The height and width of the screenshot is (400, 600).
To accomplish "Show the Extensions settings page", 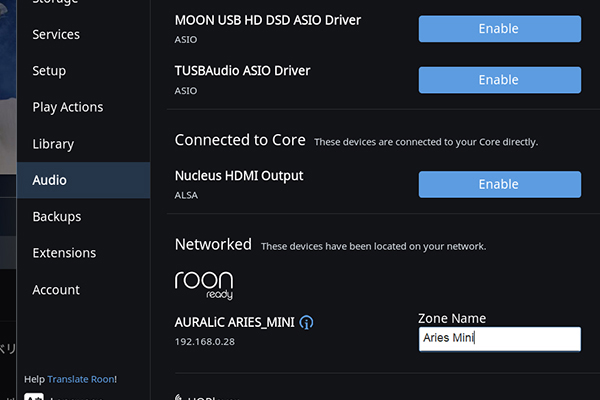I will pos(64,253).
